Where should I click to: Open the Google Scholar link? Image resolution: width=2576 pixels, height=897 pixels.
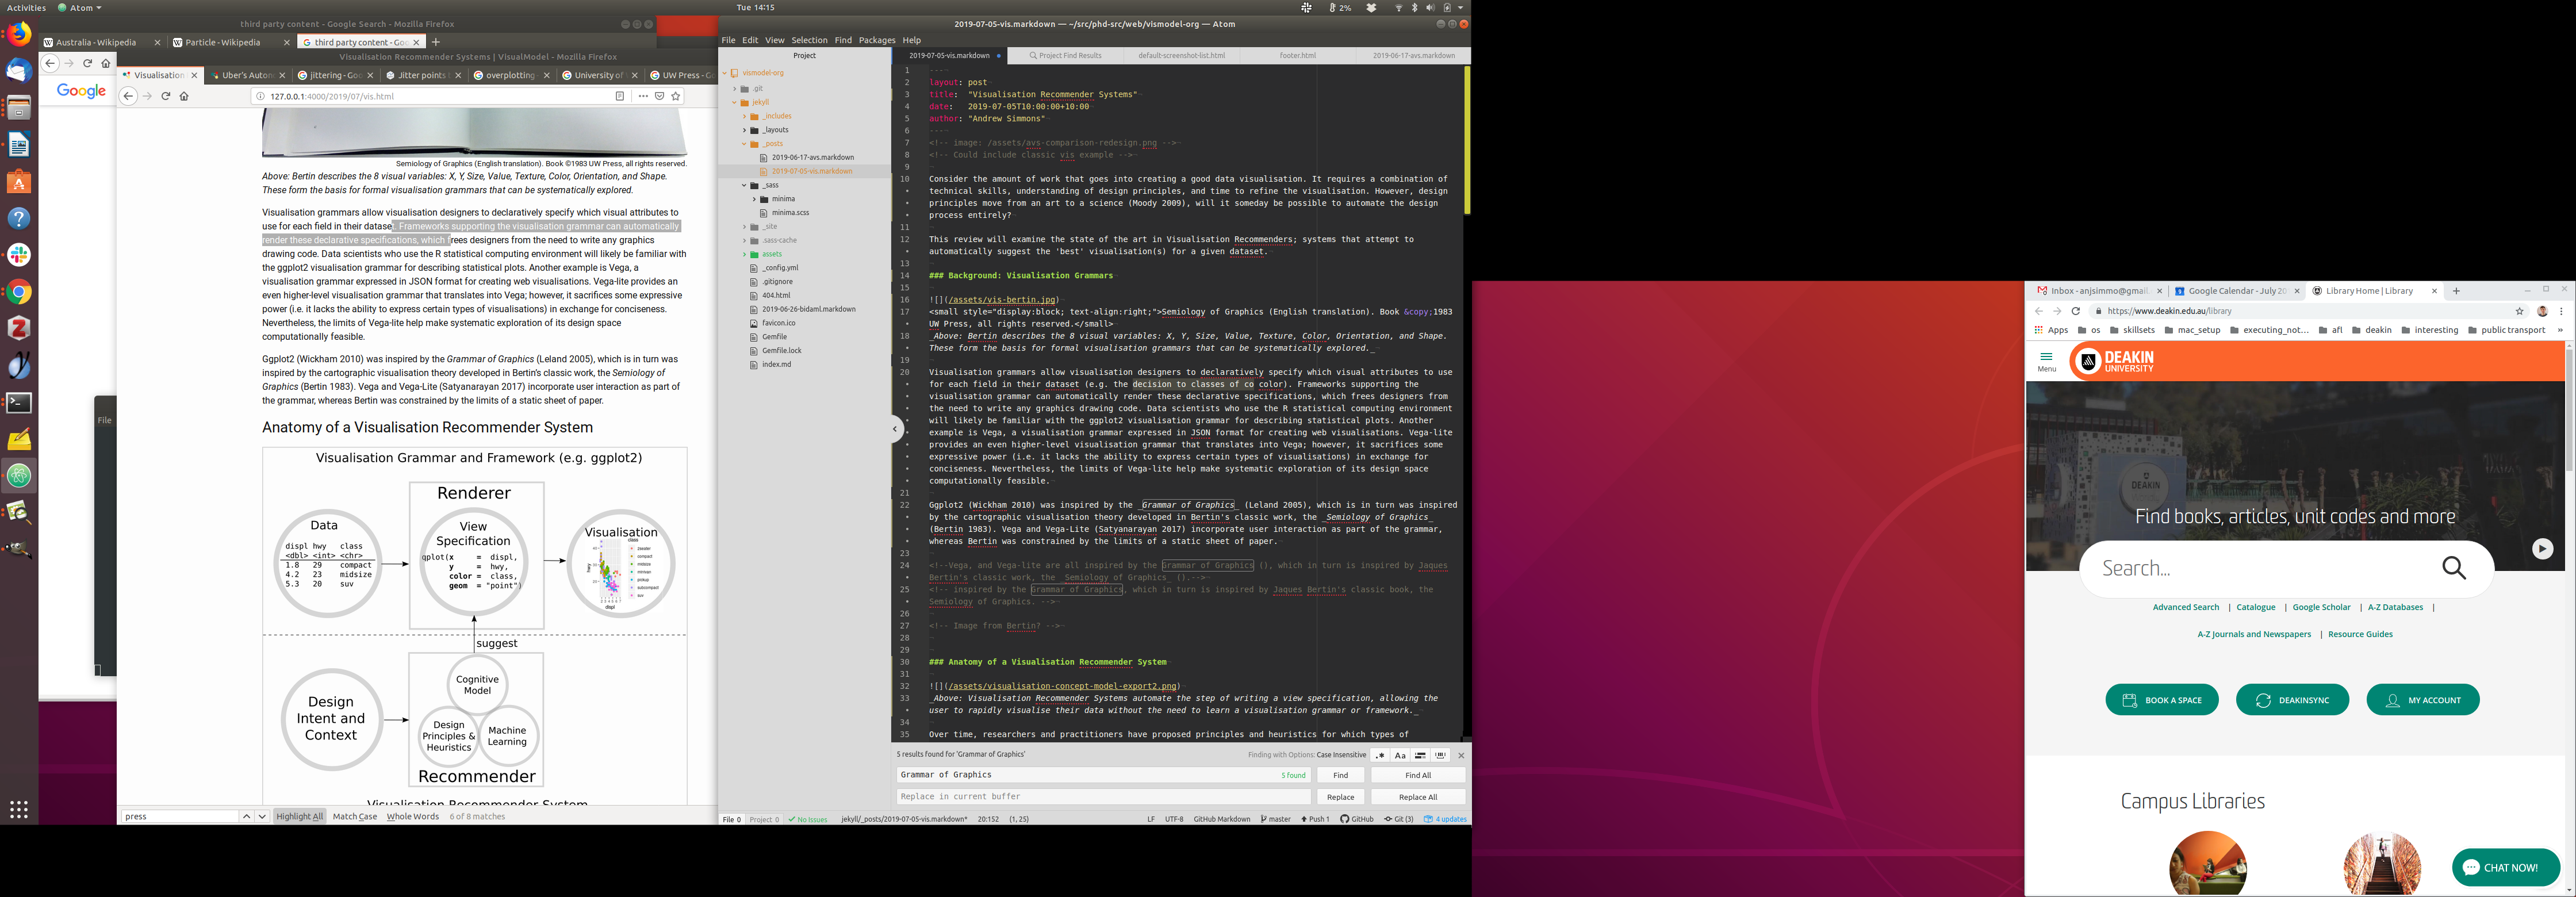click(x=2321, y=607)
